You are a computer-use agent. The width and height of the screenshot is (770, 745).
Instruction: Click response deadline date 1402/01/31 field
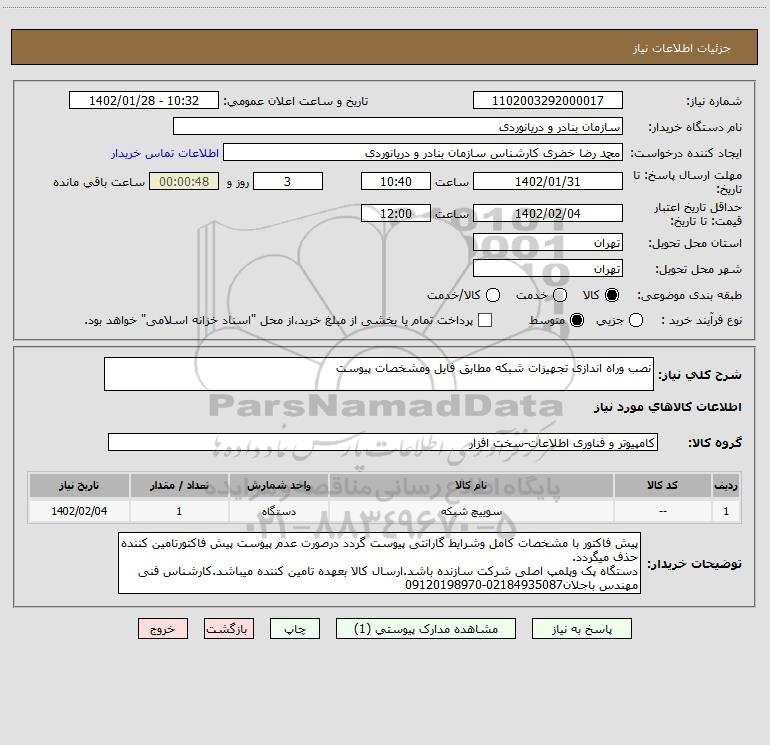(x=548, y=181)
